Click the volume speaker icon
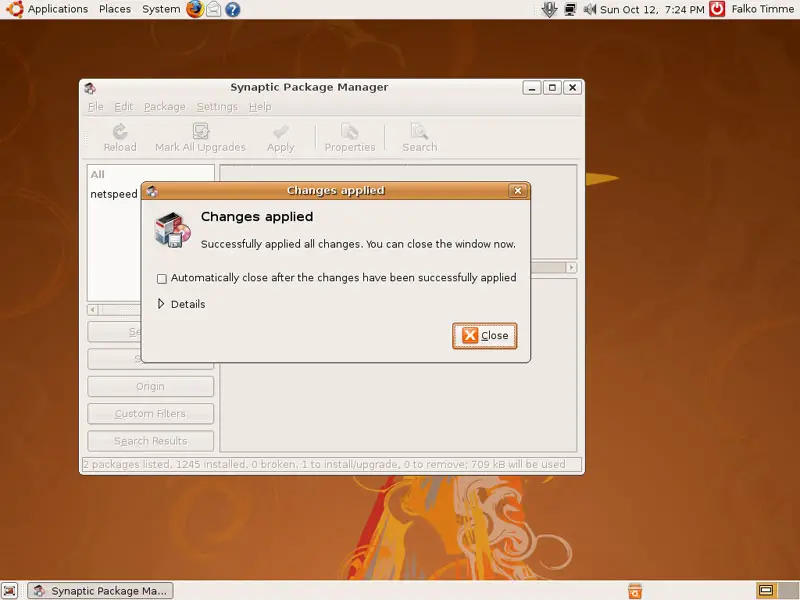800x600 pixels. click(590, 9)
